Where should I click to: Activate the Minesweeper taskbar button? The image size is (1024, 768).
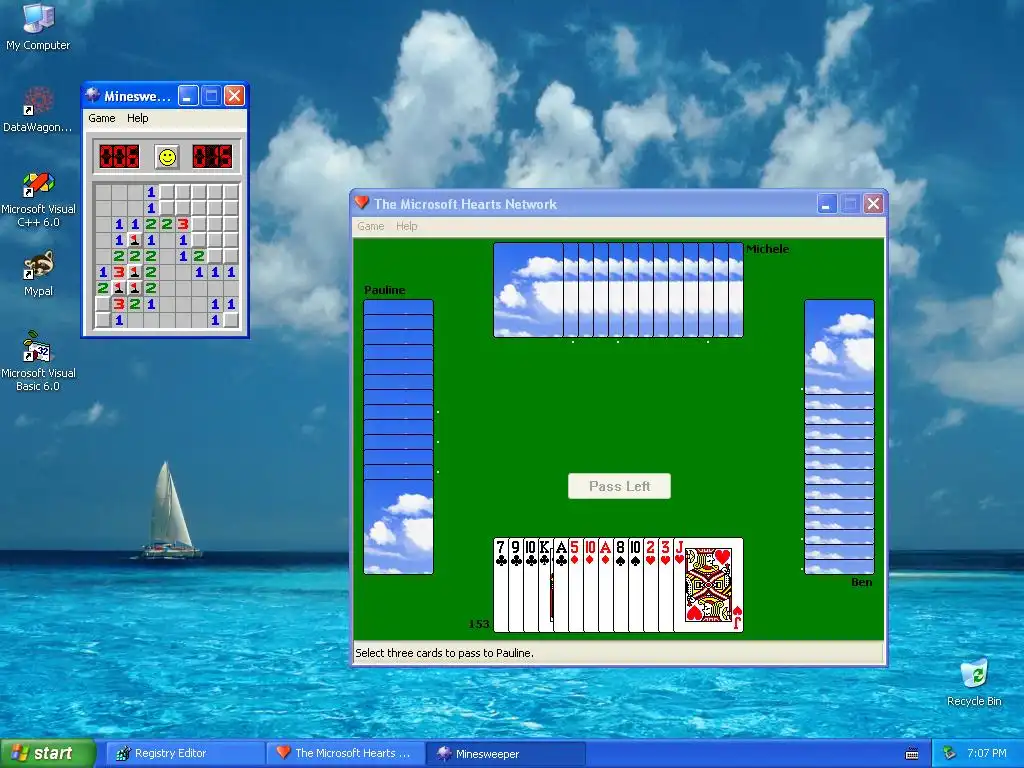(506, 754)
